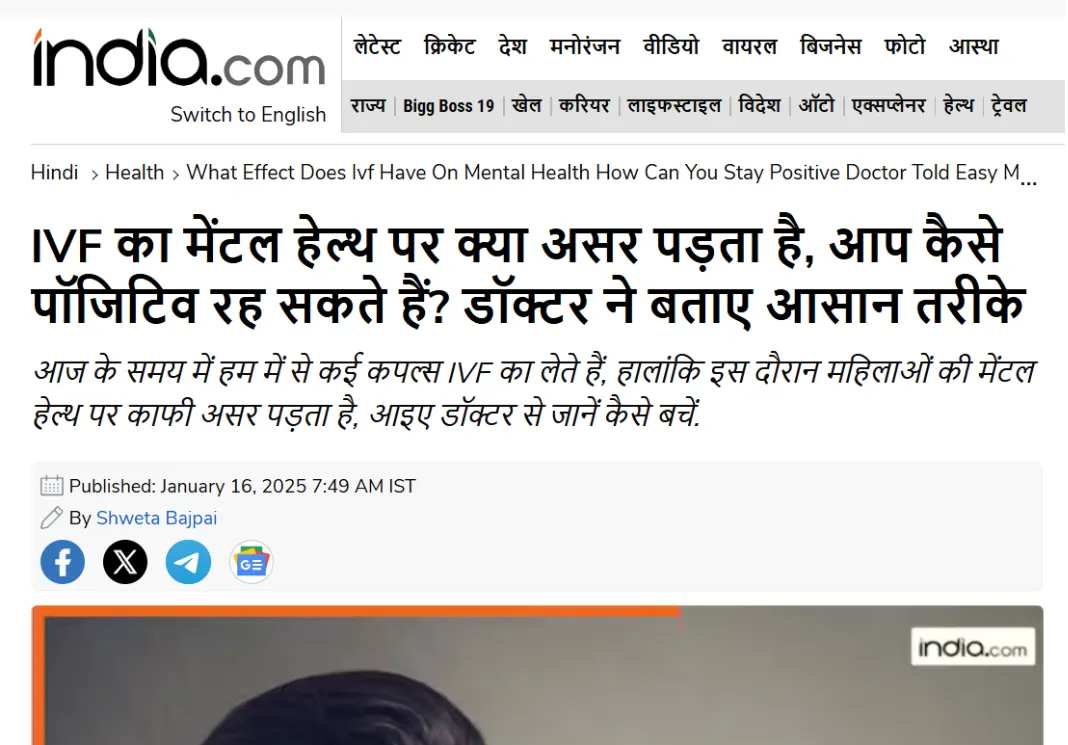1068x745 pixels.
Task: Share article on Facebook icon
Action: tap(63, 562)
